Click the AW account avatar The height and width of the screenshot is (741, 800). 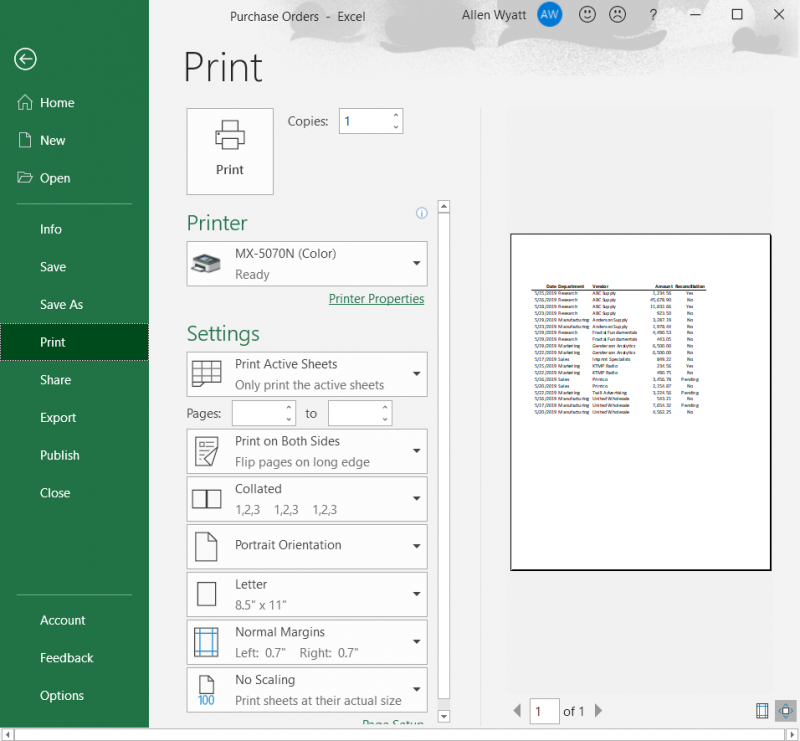point(549,15)
